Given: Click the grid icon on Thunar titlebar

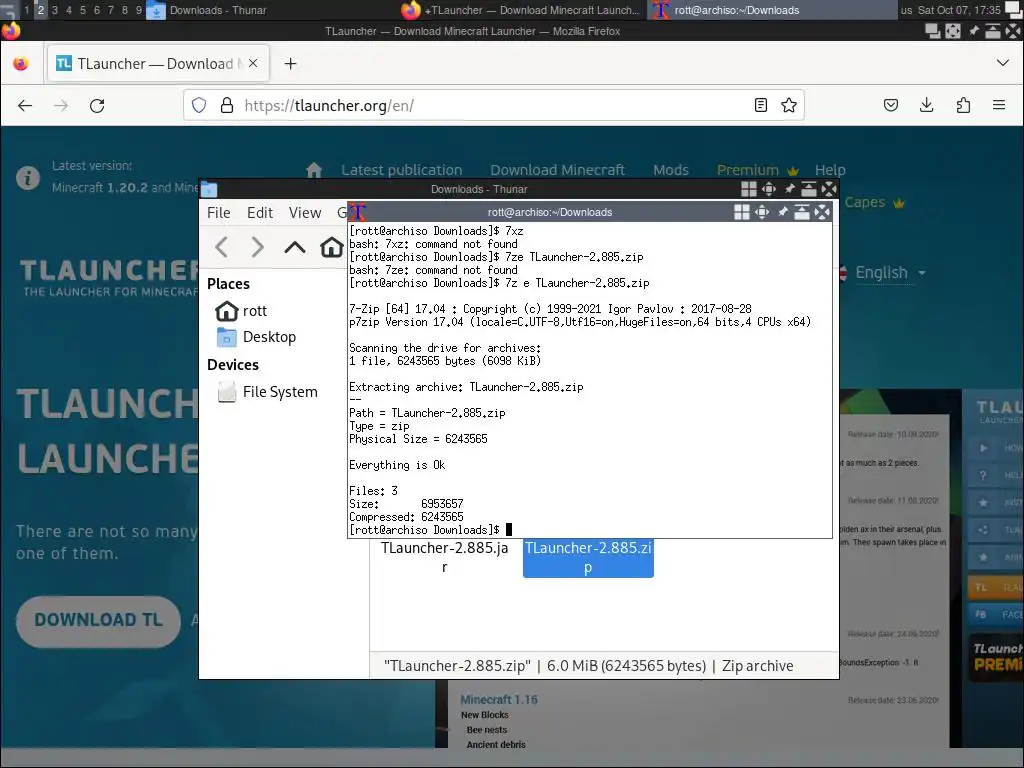Looking at the screenshot, I should click(749, 189).
